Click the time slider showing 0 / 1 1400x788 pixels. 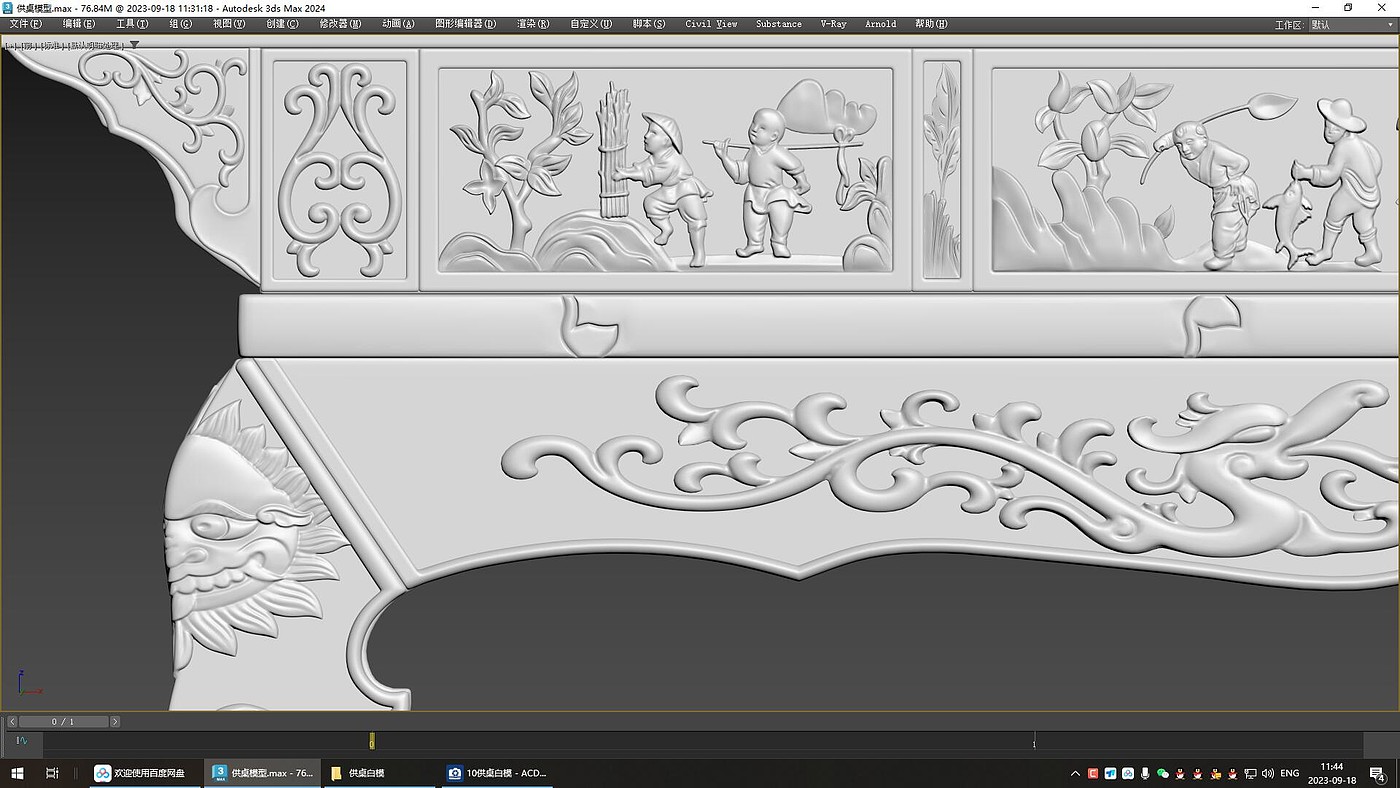pos(64,721)
